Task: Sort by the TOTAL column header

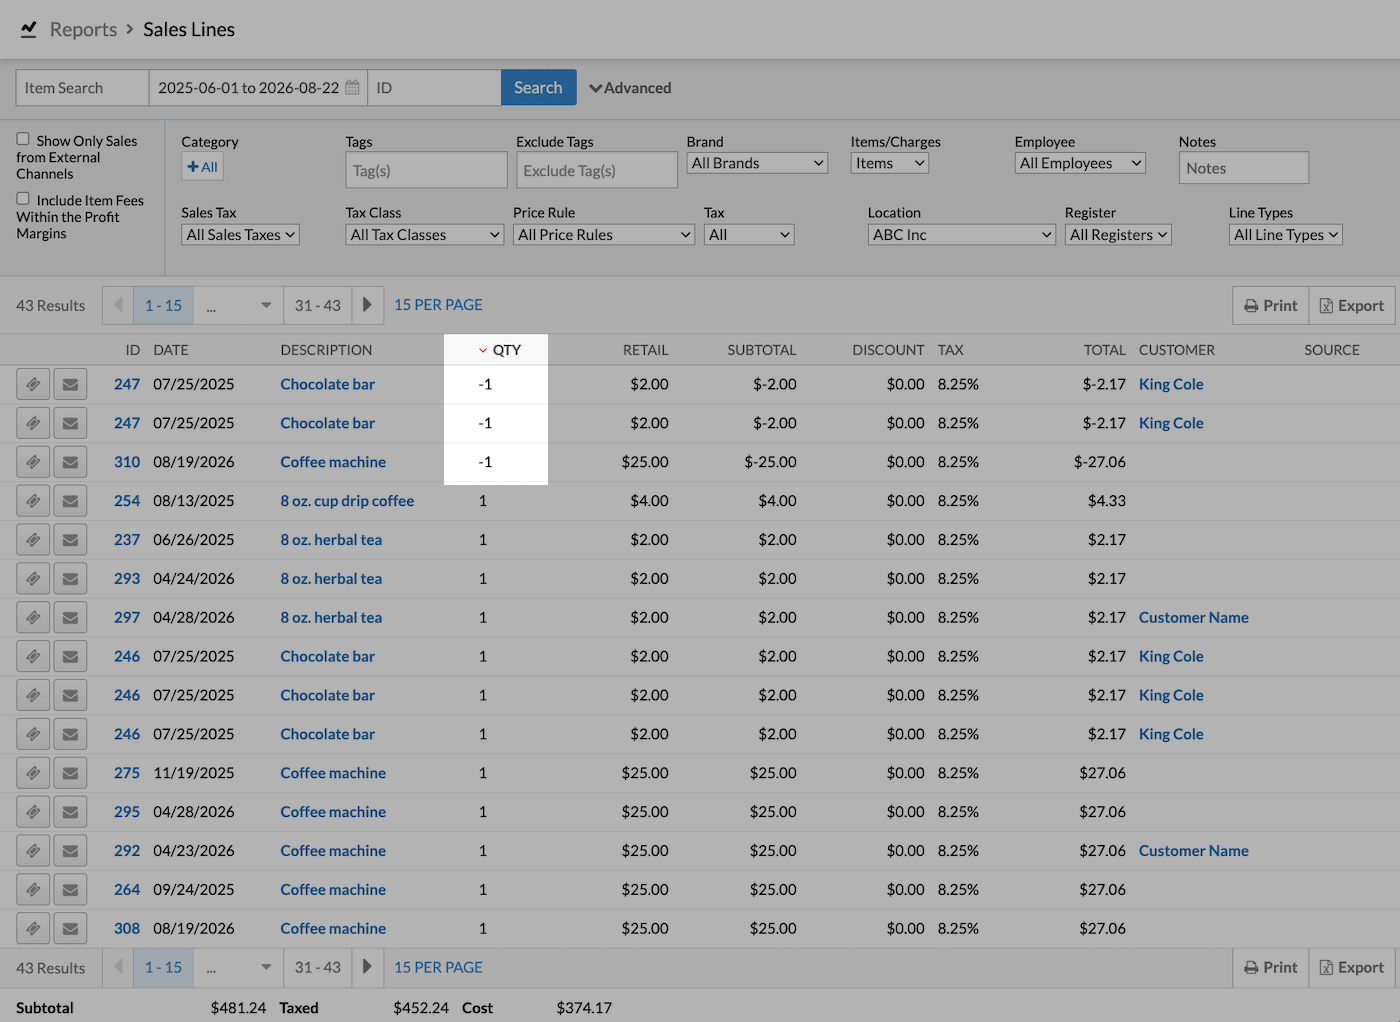Action: coord(1104,350)
